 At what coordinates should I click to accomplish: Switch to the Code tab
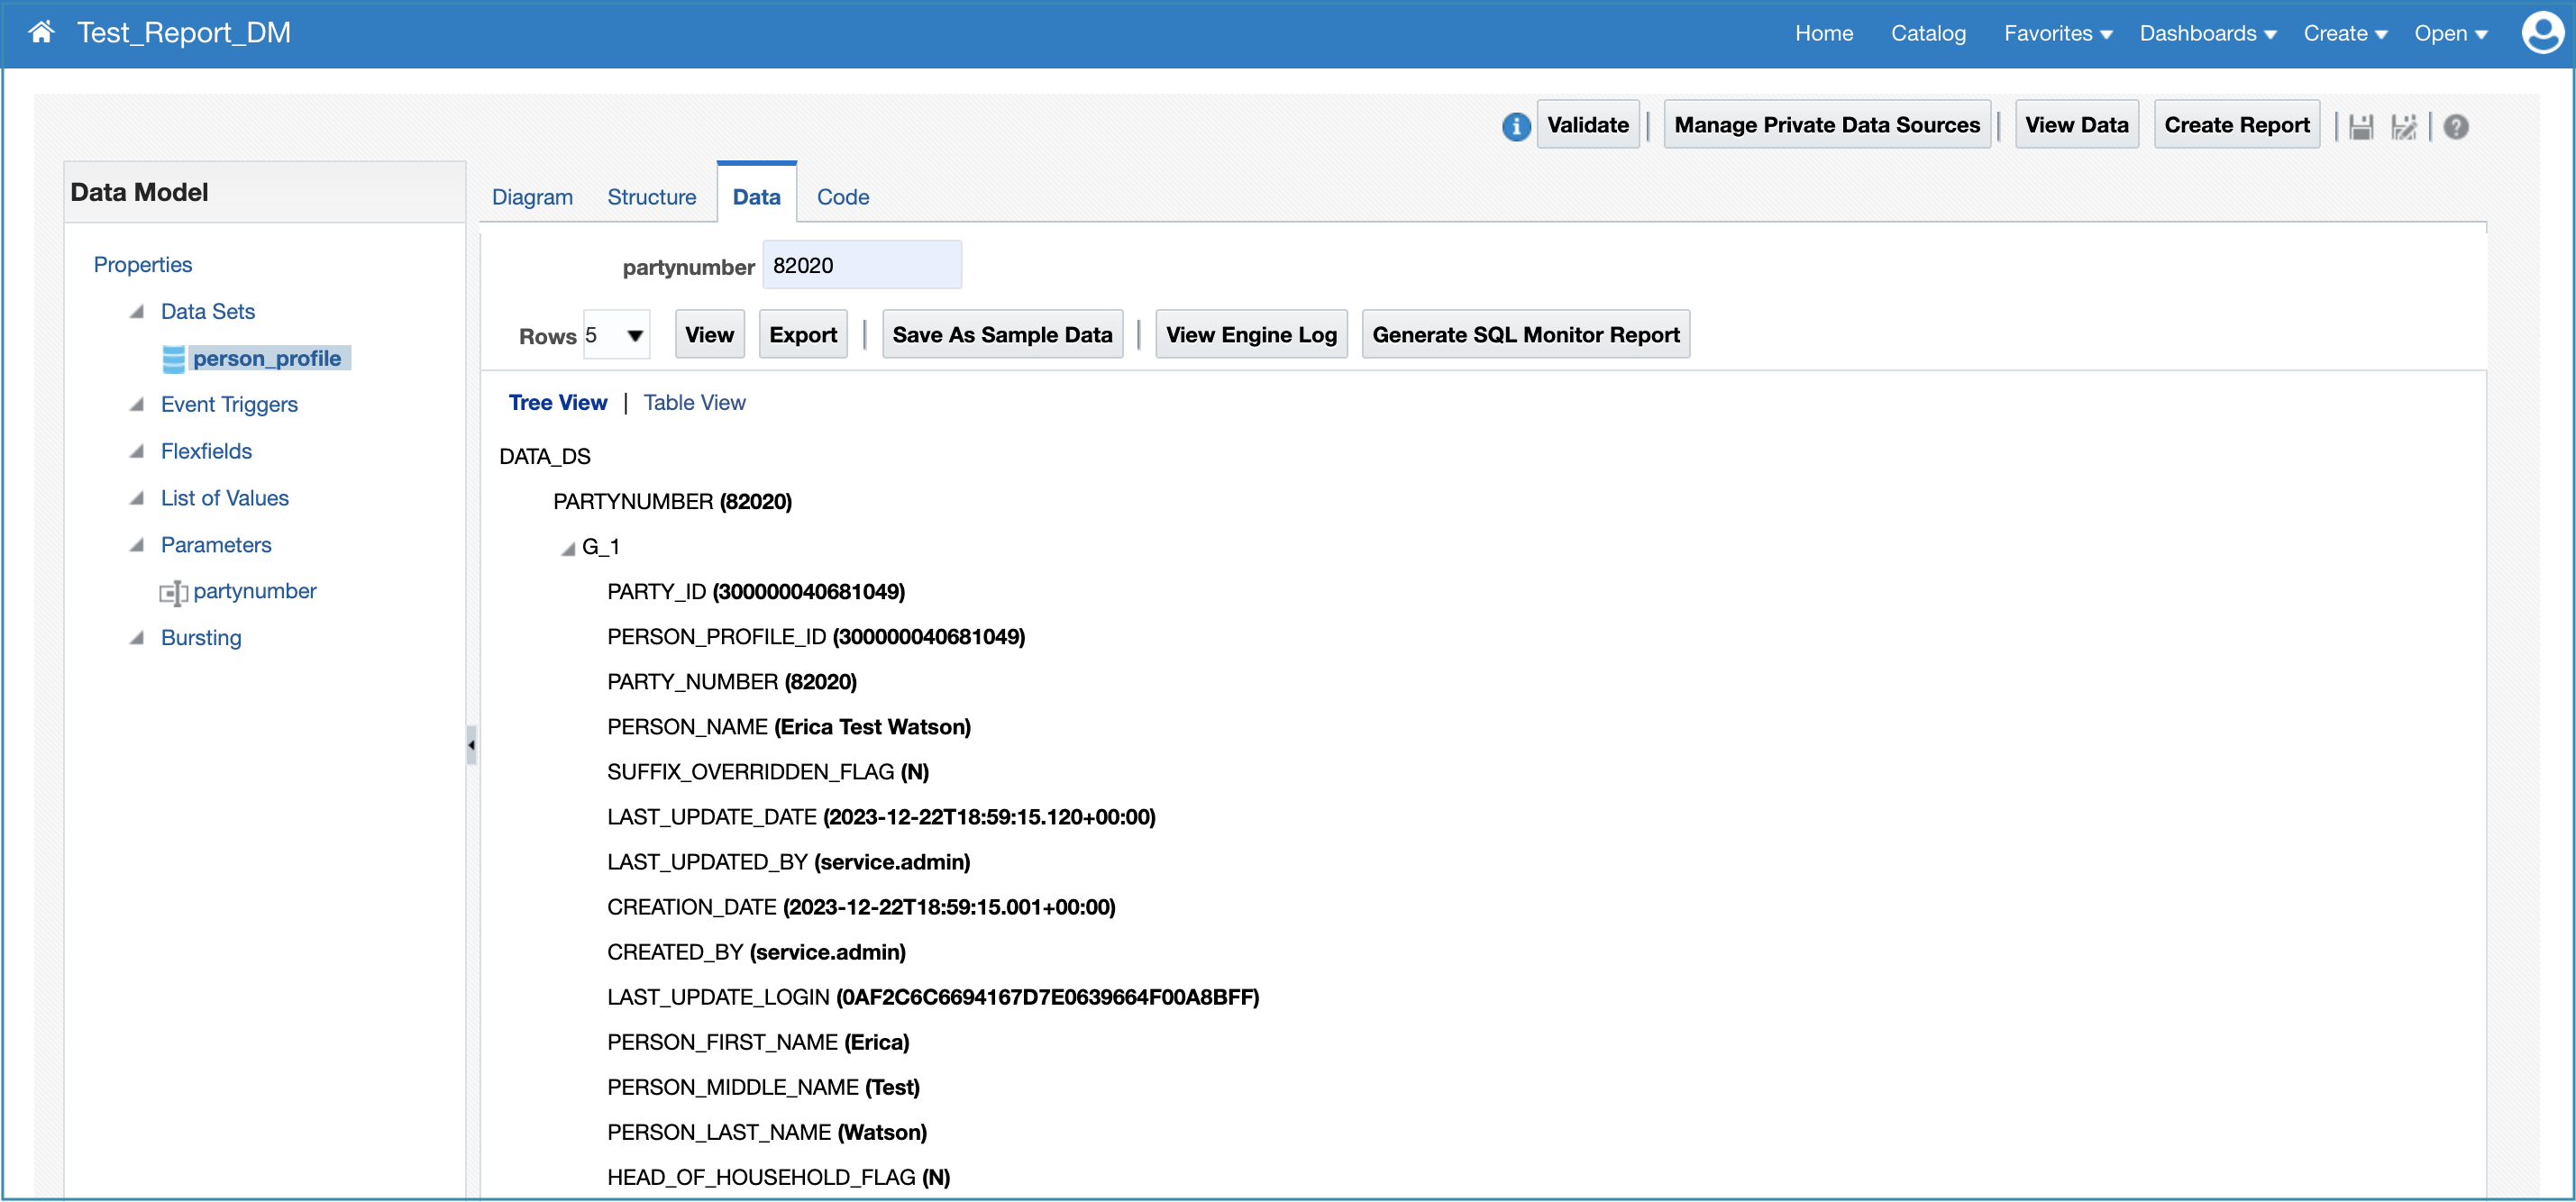click(x=842, y=198)
